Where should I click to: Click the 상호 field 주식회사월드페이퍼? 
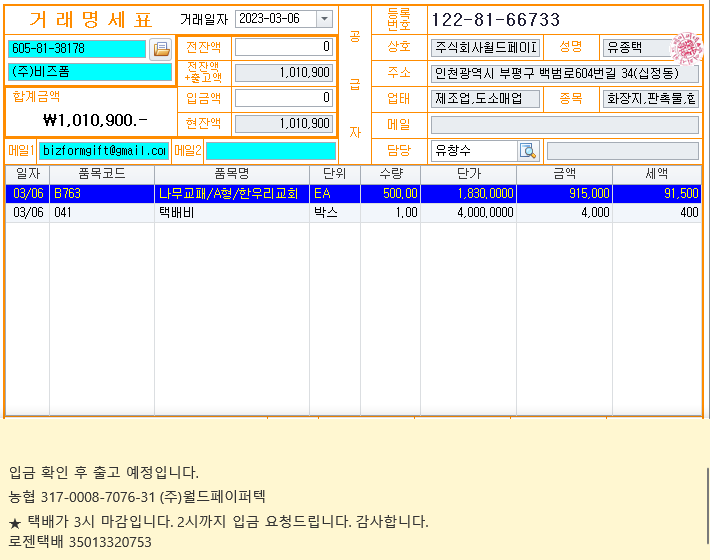(485, 47)
